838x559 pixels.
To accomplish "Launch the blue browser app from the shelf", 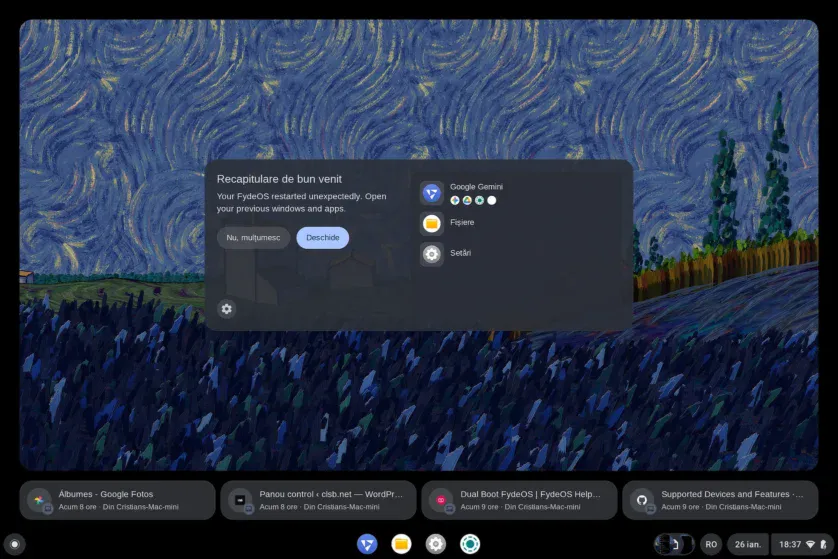I will click(367, 545).
